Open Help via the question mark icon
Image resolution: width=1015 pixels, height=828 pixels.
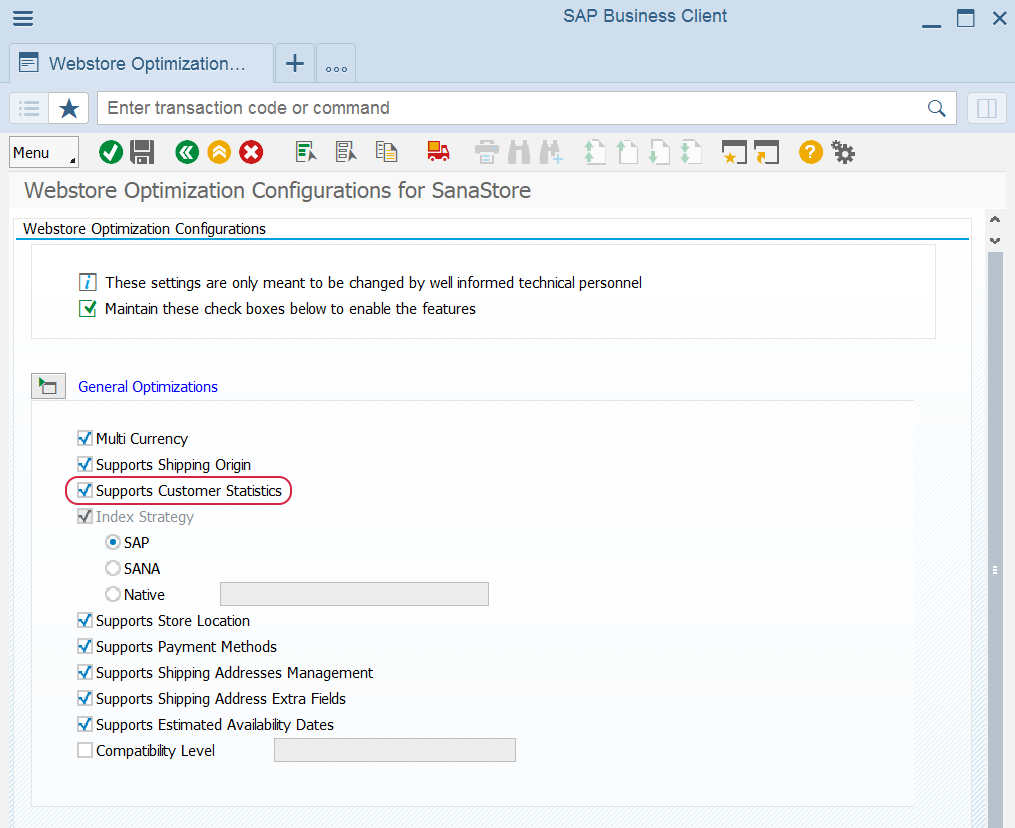(x=810, y=153)
